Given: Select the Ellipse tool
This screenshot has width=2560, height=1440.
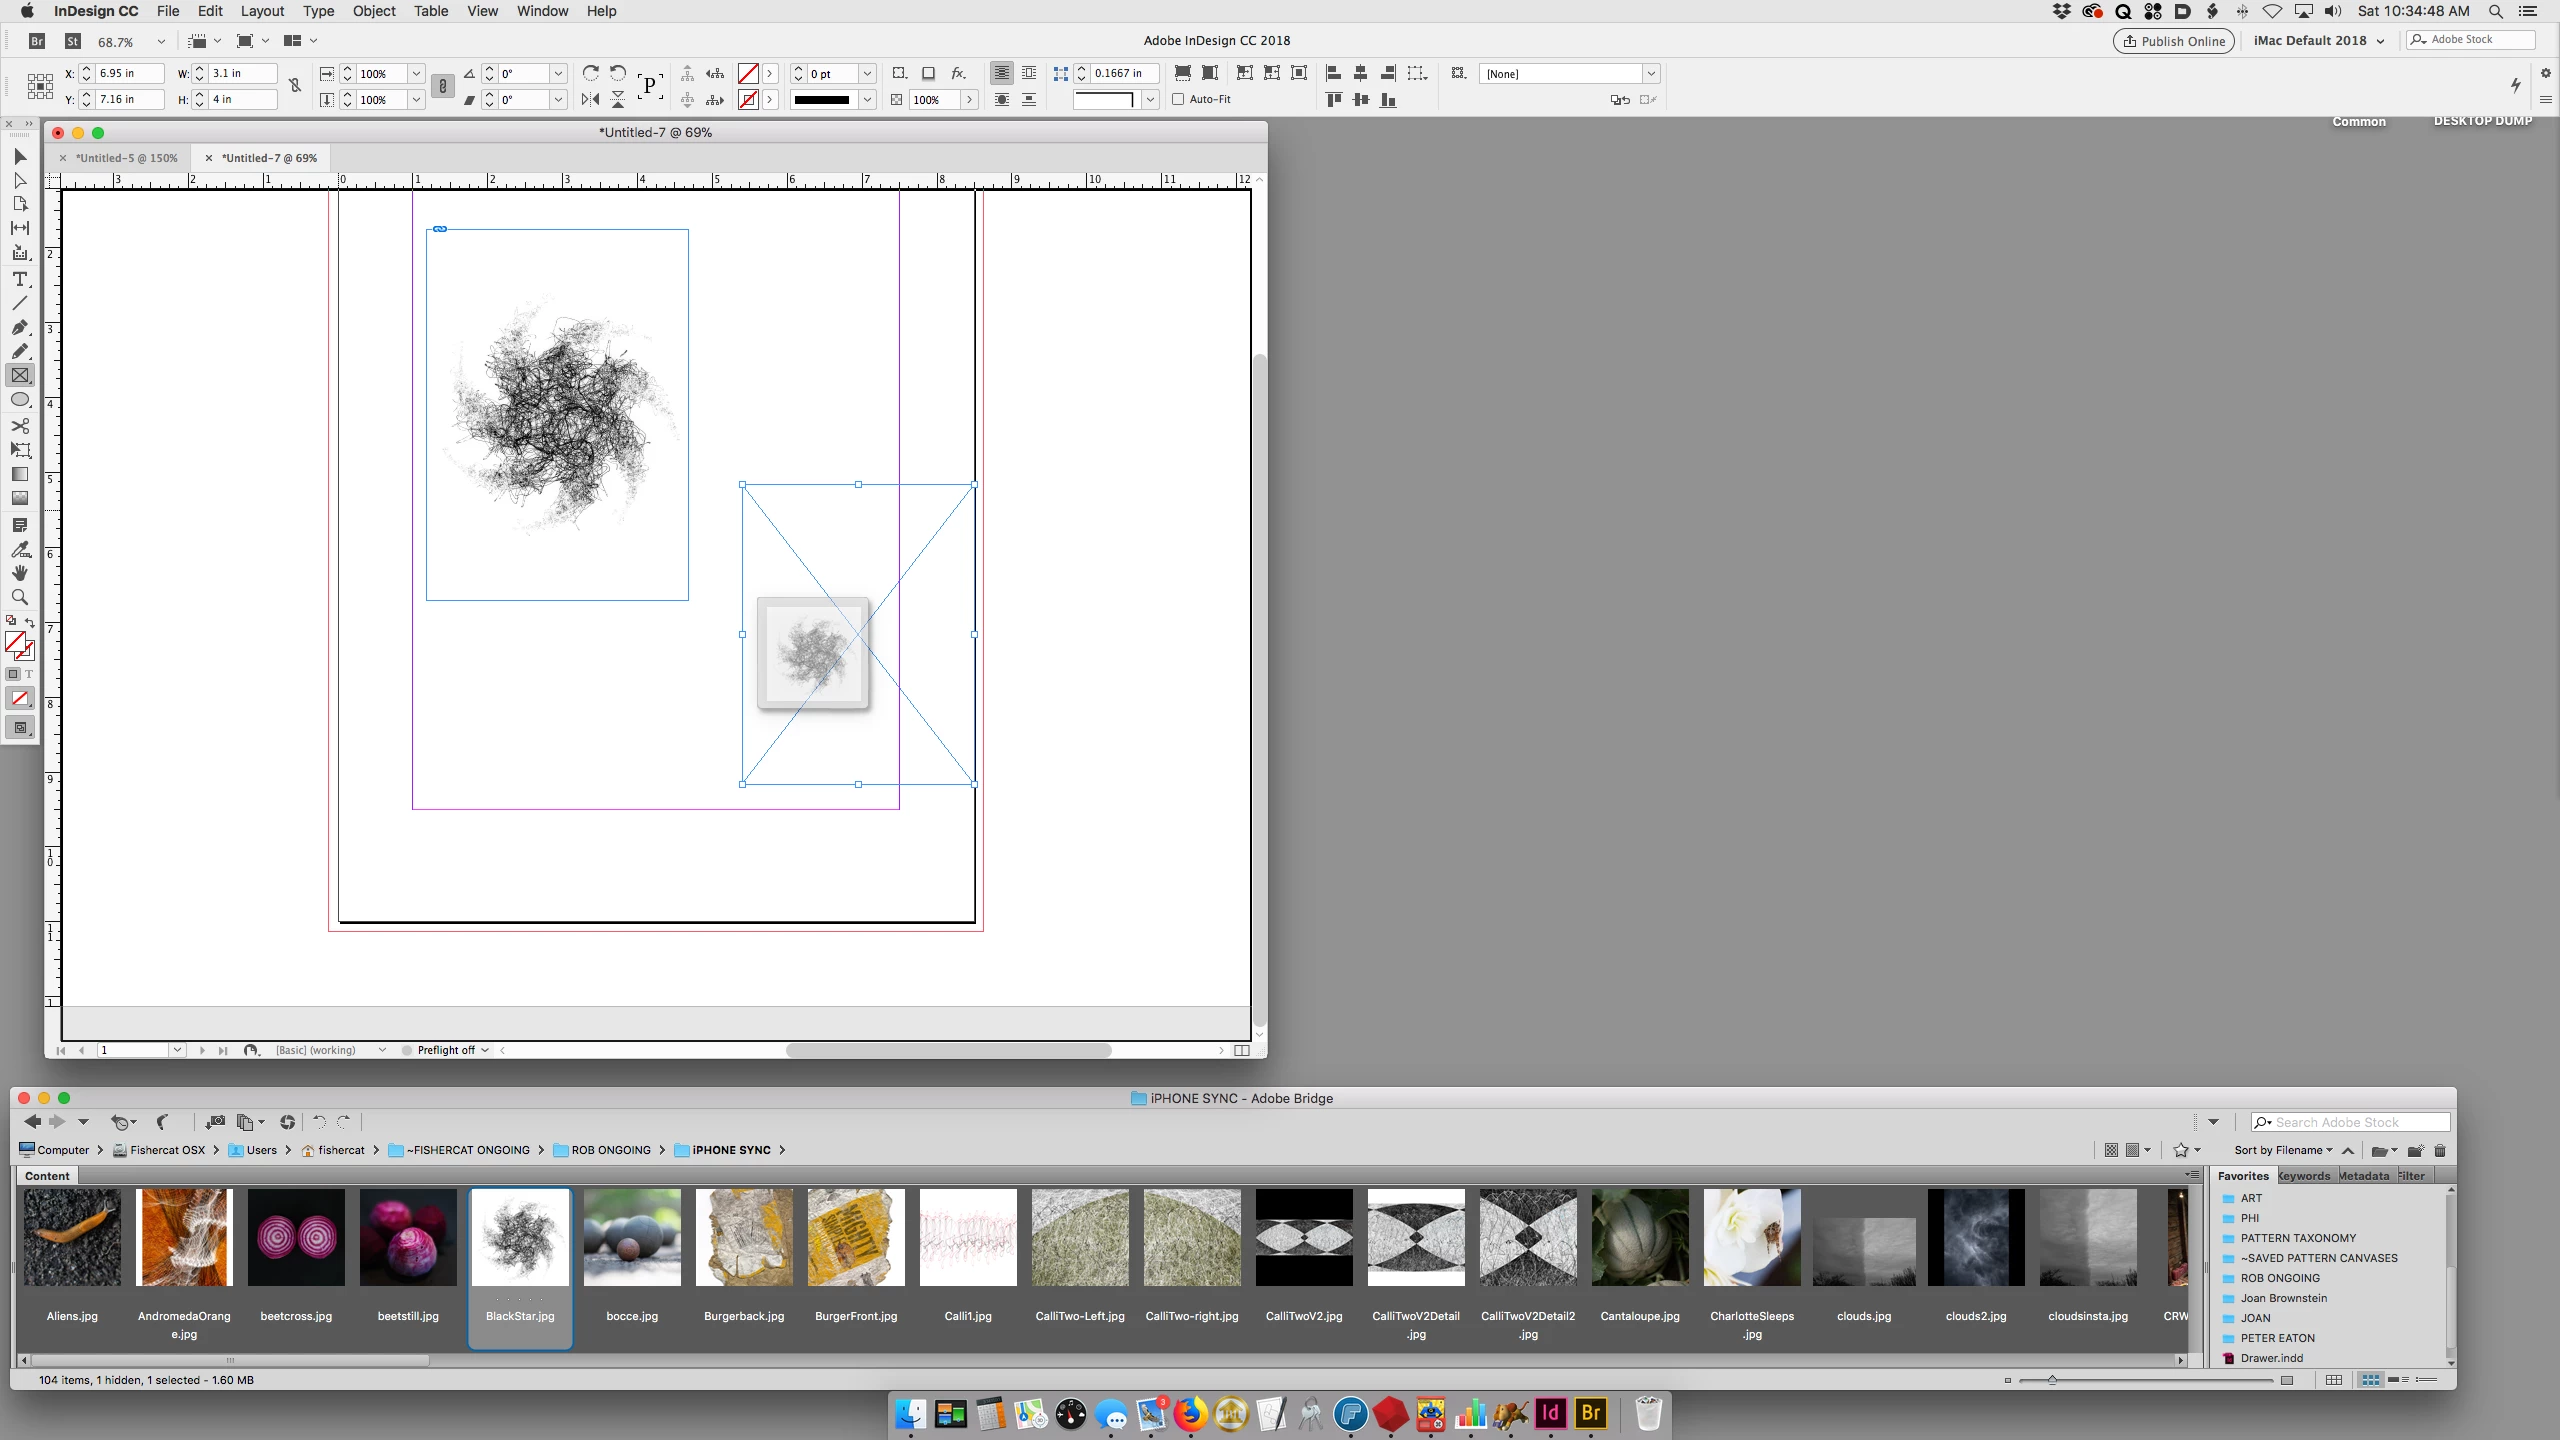Looking at the screenshot, I should tap(20, 400).
